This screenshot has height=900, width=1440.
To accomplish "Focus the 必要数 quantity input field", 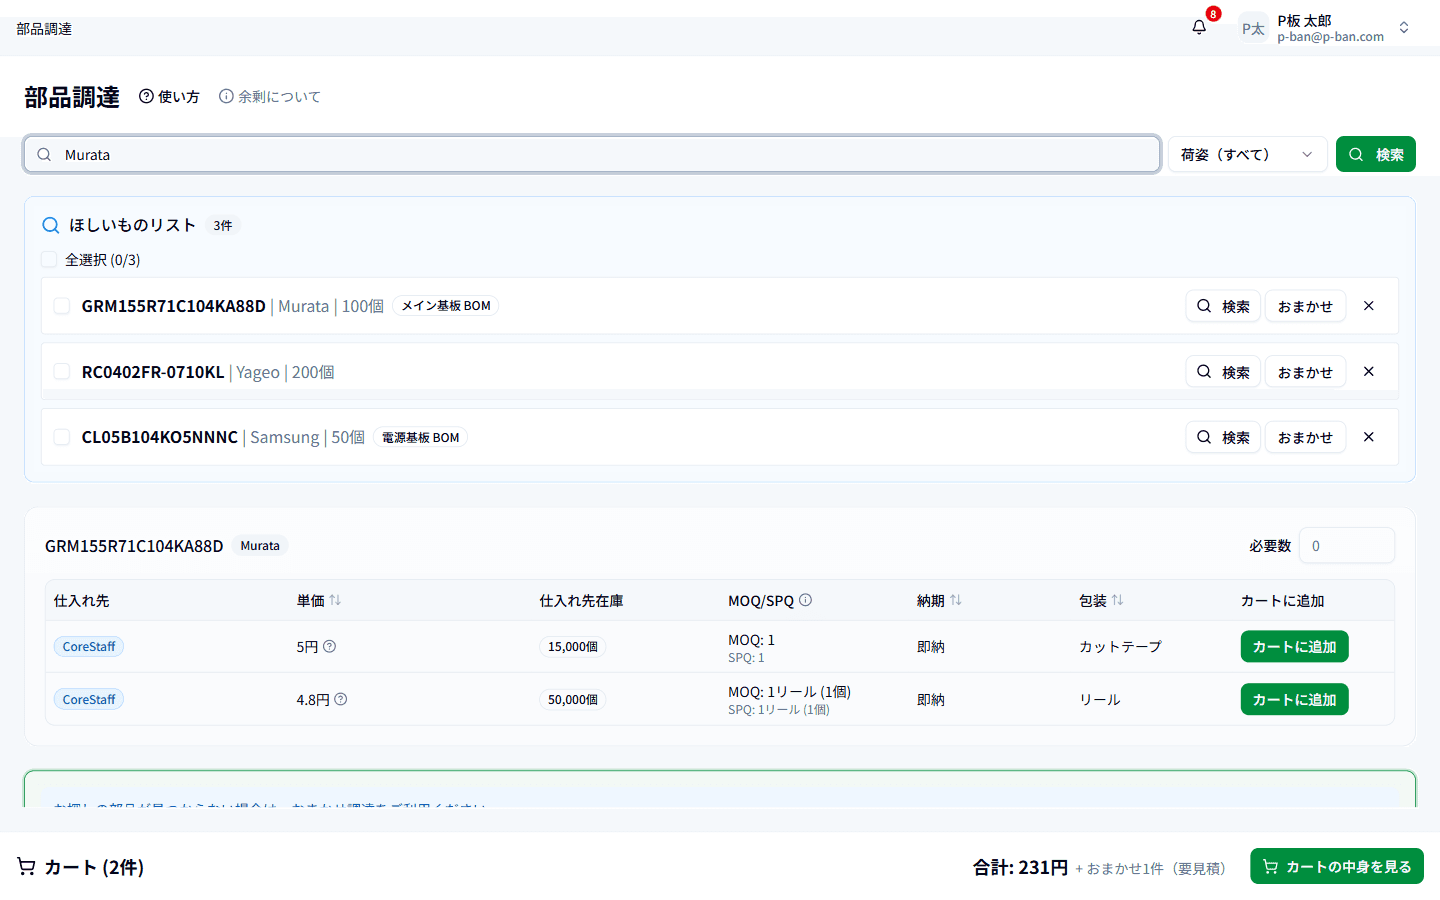I will [1346, 546].
